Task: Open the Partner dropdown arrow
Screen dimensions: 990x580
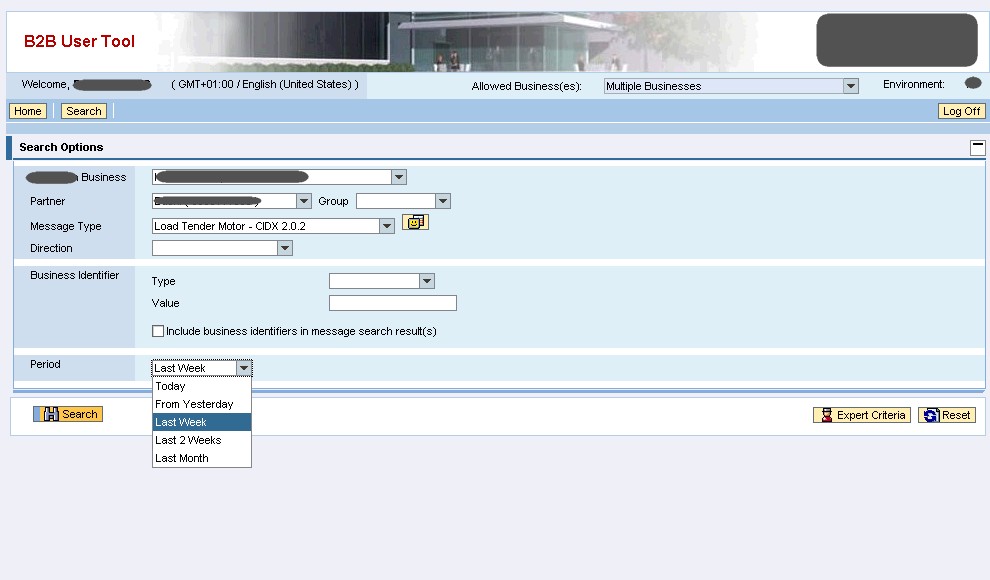Action: tap(304, 202)
